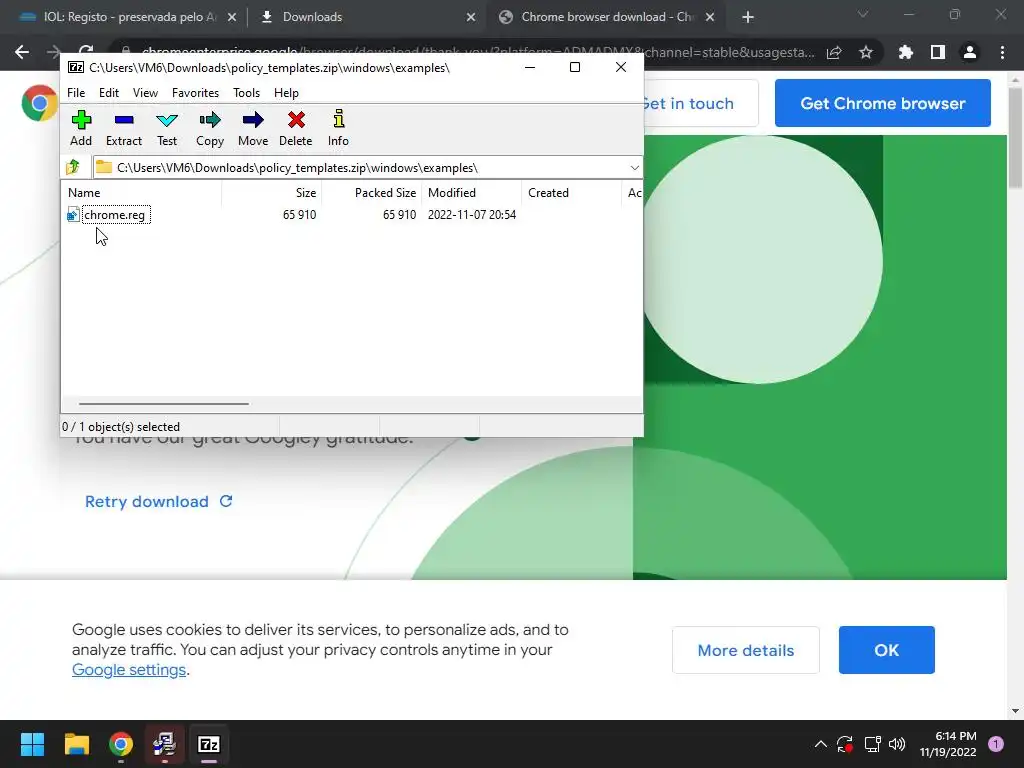
Task: Switch to the Downloads browser tab
Action: coord(312,17)
